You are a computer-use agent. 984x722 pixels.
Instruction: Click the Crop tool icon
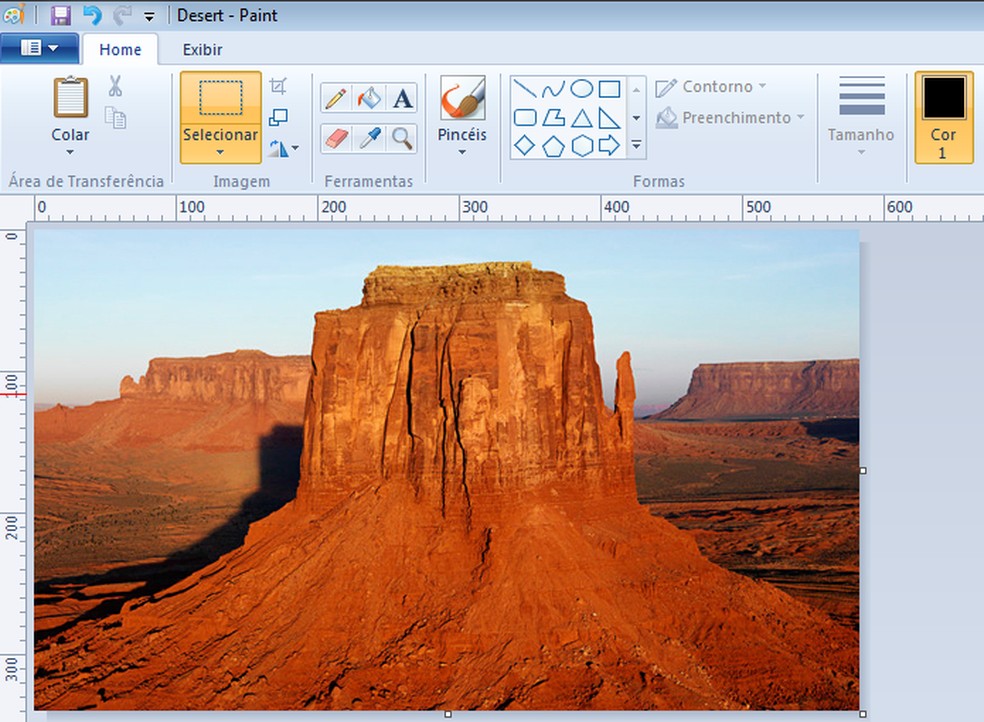click(278, 86)
